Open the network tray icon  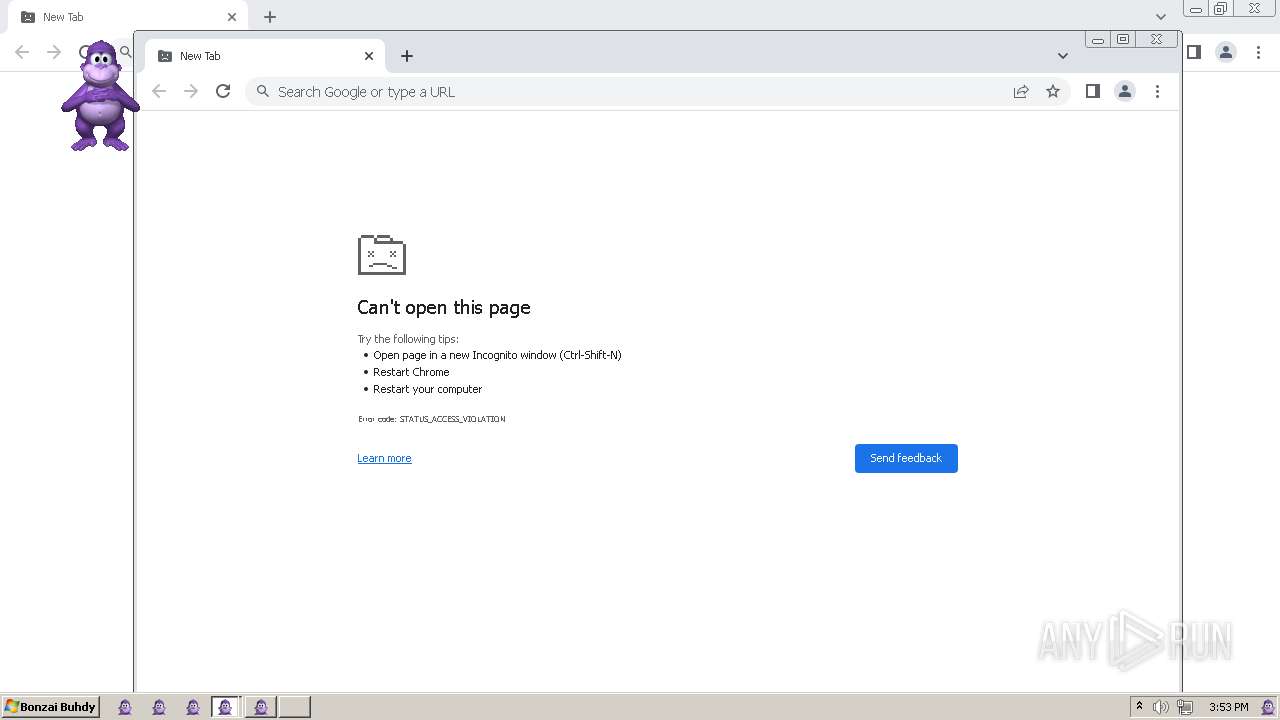[x=1185, y=707]
